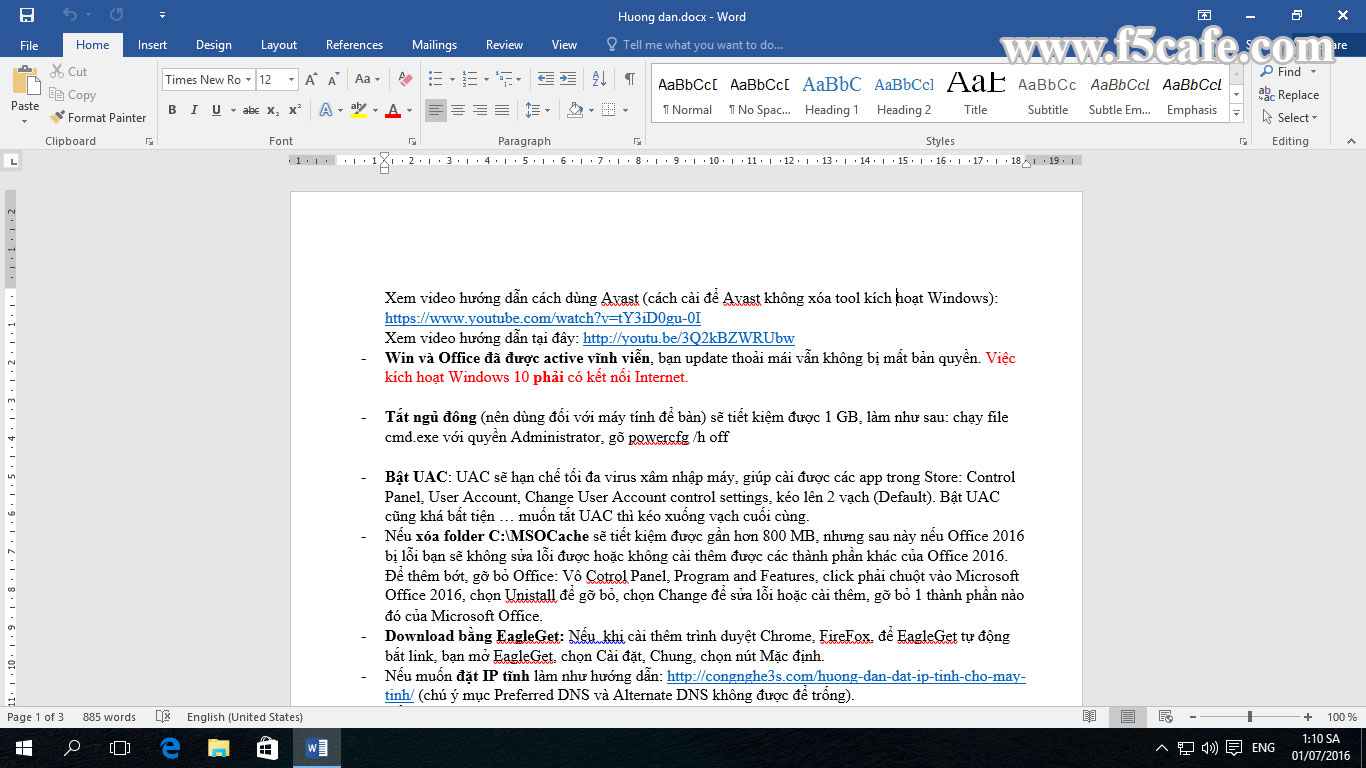Image resolution: width=1366 pixels, height=768 pixels.
Task: Zoom in with the plus button
Action: click(x=1308, y=717)
